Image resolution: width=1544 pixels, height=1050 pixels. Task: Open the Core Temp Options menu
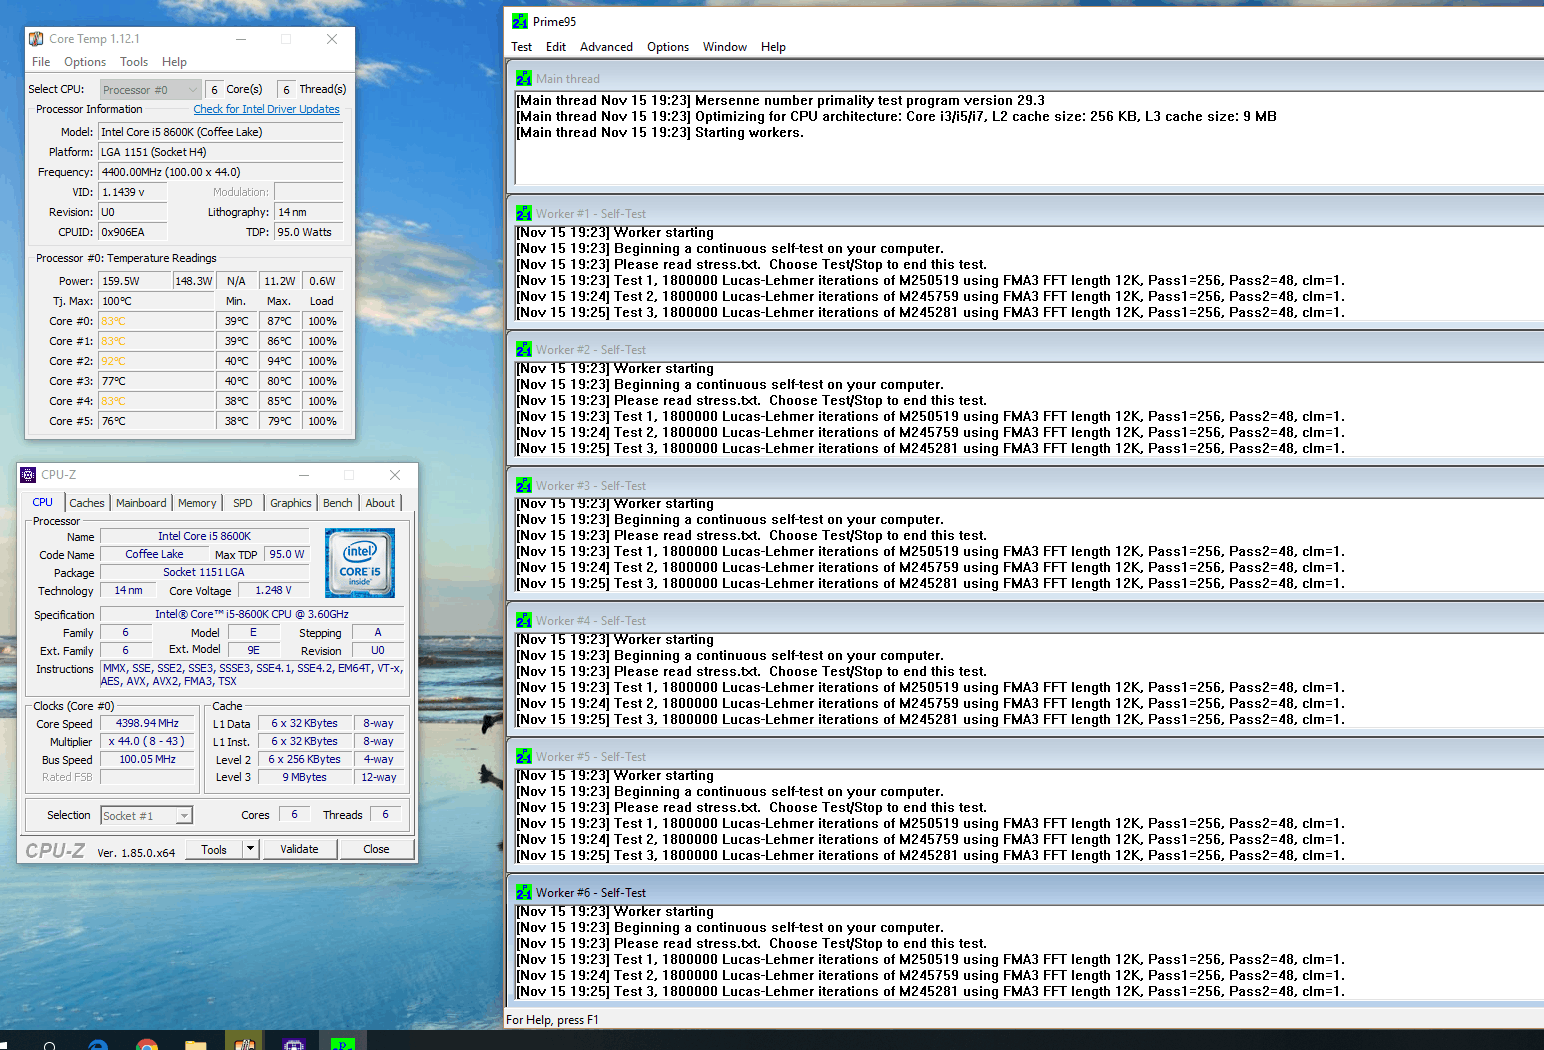[85, 62]
